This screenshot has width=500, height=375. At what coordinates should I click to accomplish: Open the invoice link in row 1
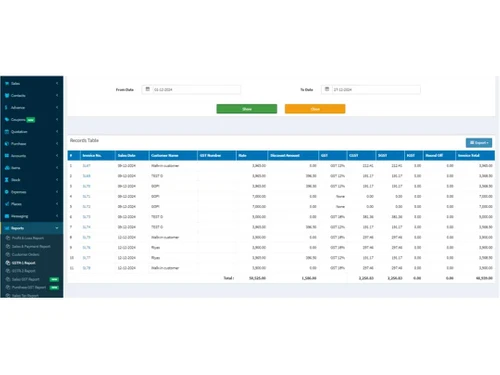tap(86, 166)
